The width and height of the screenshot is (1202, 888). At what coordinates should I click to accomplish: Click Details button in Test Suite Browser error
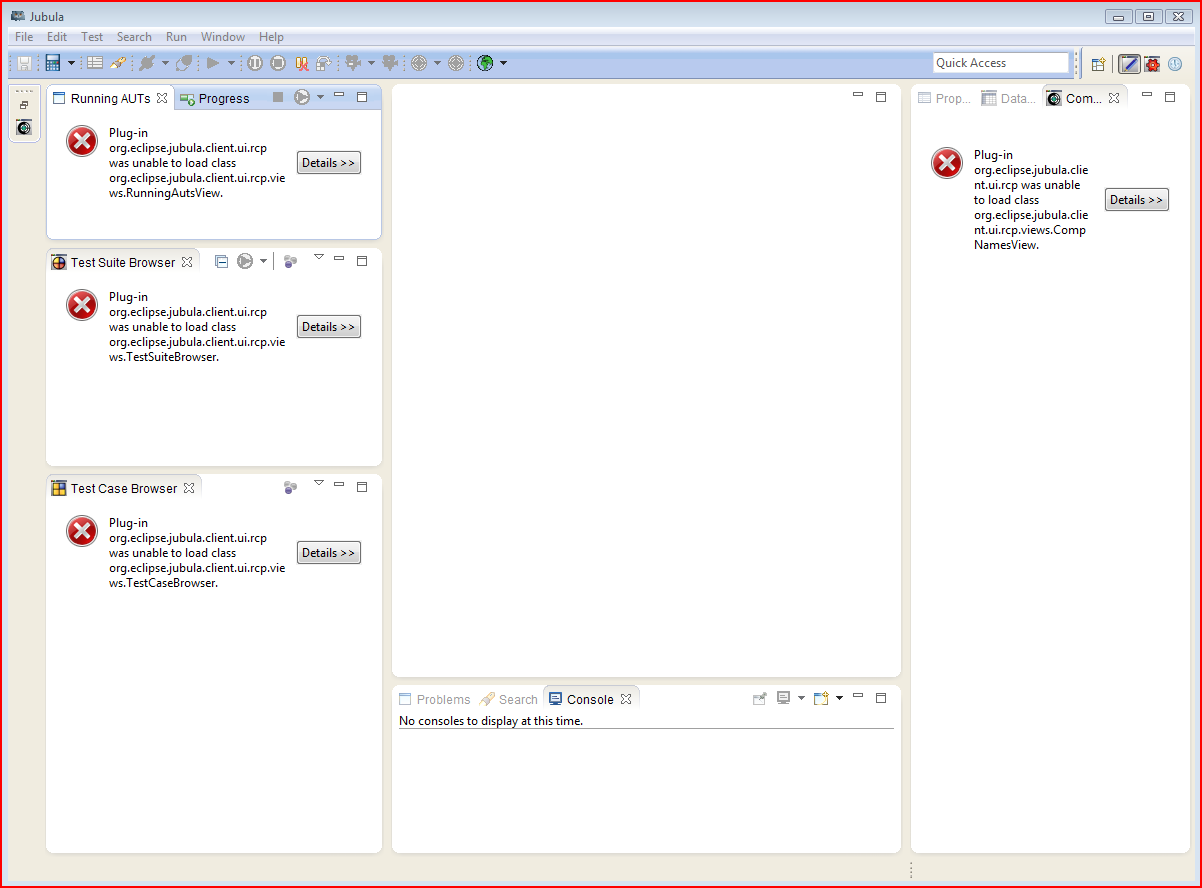point(329,327)
